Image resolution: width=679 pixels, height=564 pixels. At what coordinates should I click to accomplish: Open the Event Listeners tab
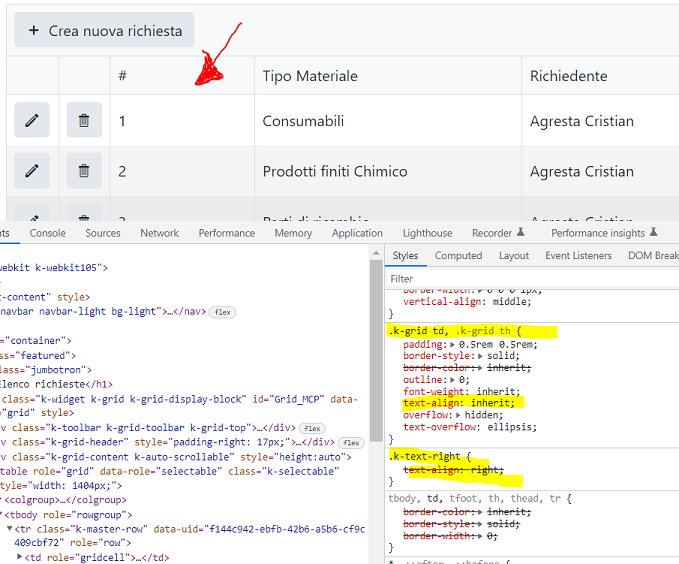point(578,256)
